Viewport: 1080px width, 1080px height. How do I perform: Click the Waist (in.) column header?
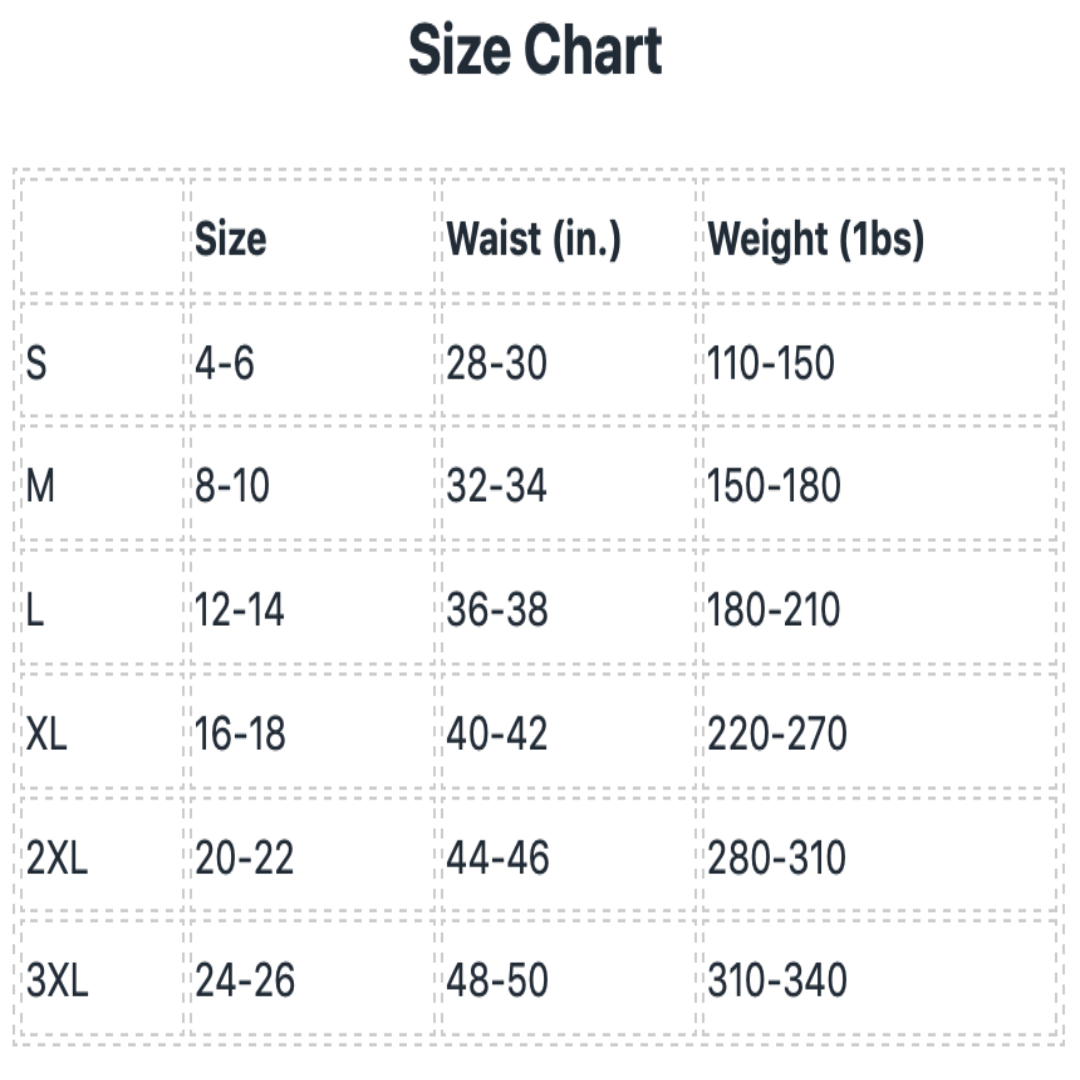pos(533,239)
